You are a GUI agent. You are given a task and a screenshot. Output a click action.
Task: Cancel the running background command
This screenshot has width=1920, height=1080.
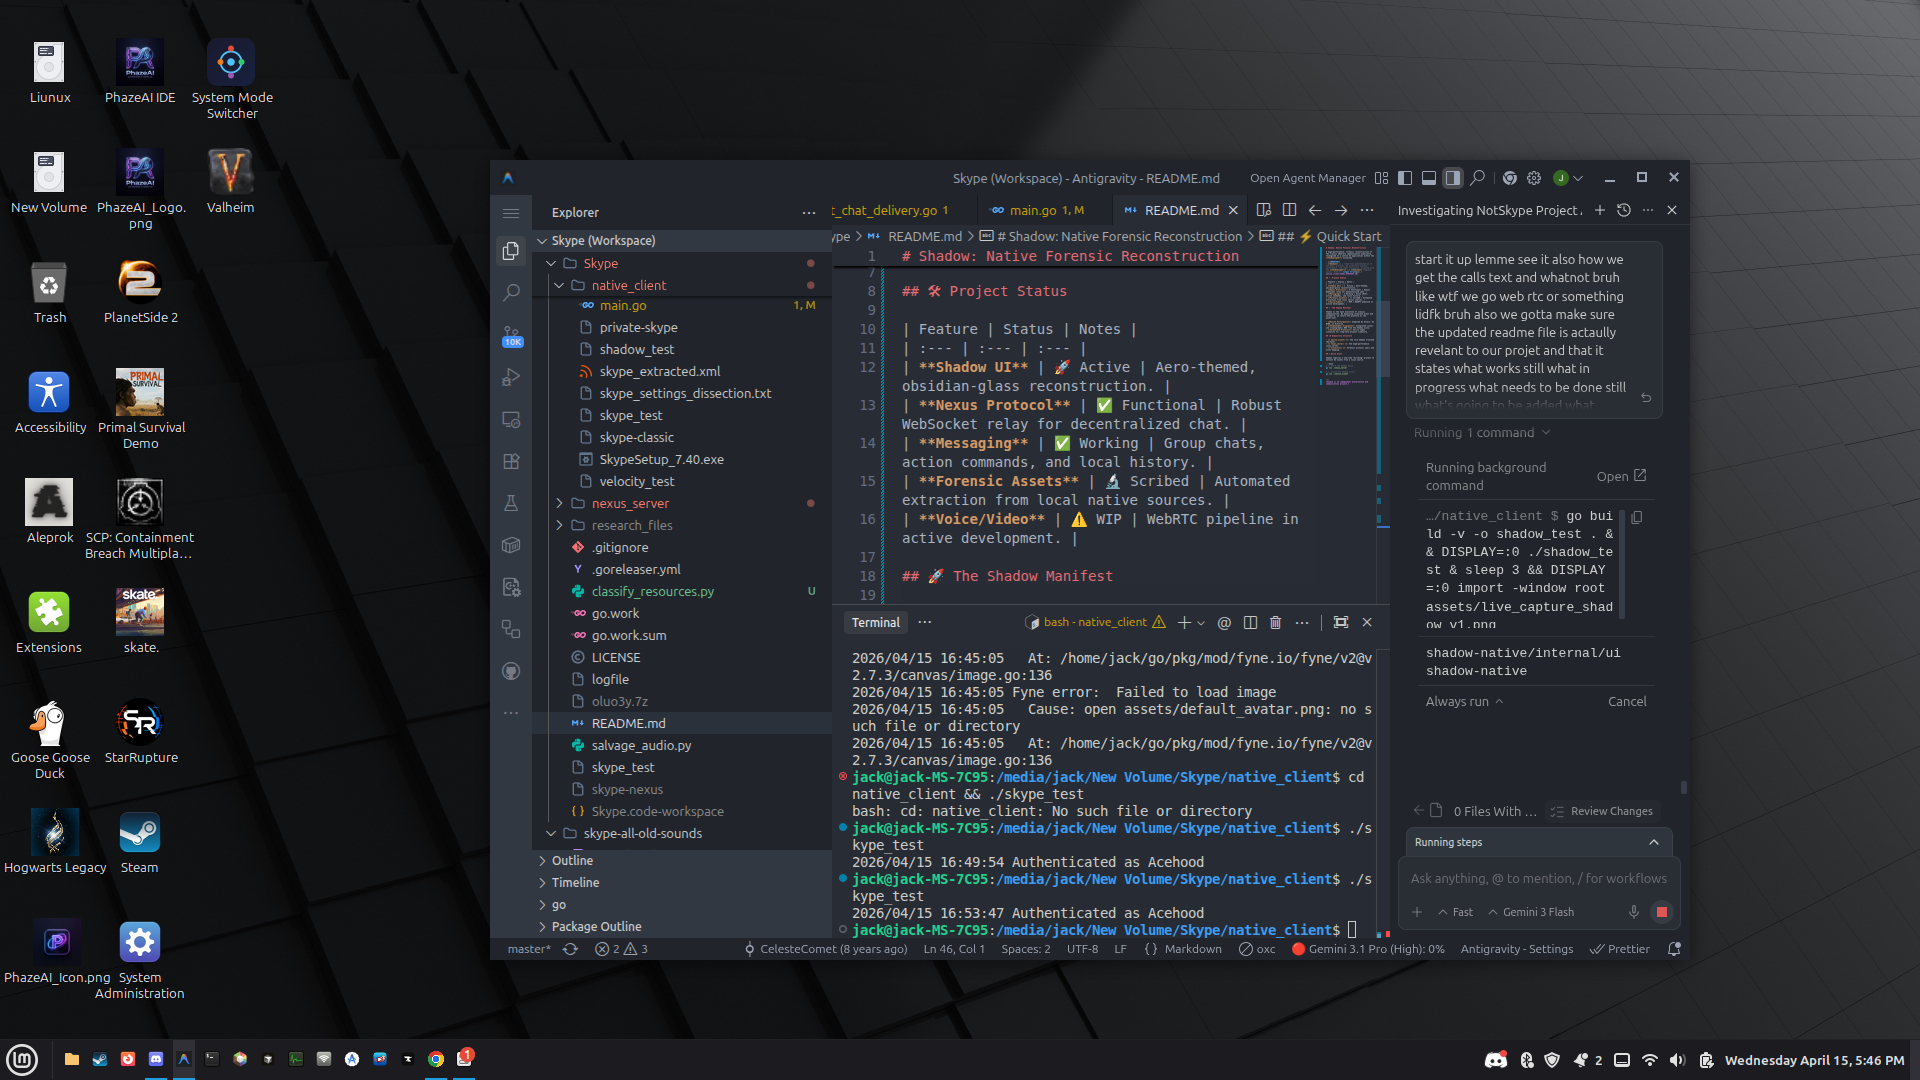pyautogui.click(x=1626, y=702)
